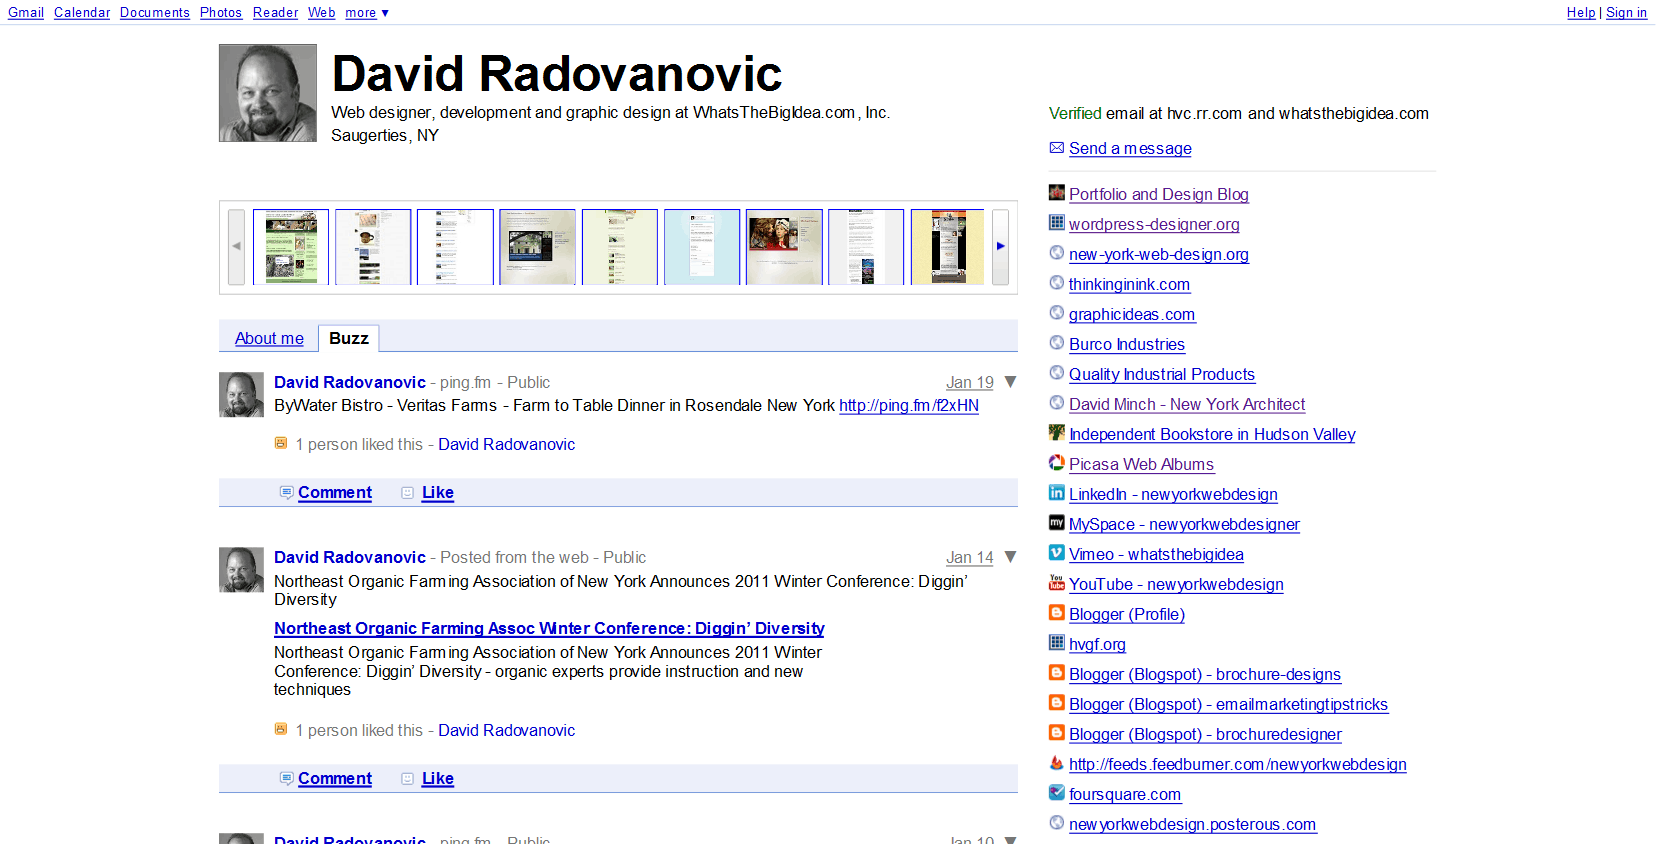
Task: Click the globe icon beside thinkinginink.com
Action: tap(1056, 282)
